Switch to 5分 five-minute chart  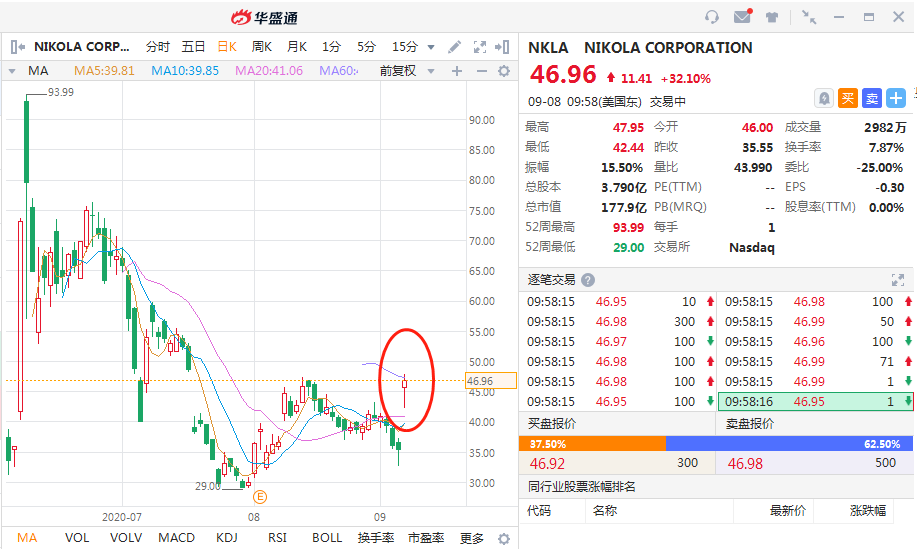(366, 47)
